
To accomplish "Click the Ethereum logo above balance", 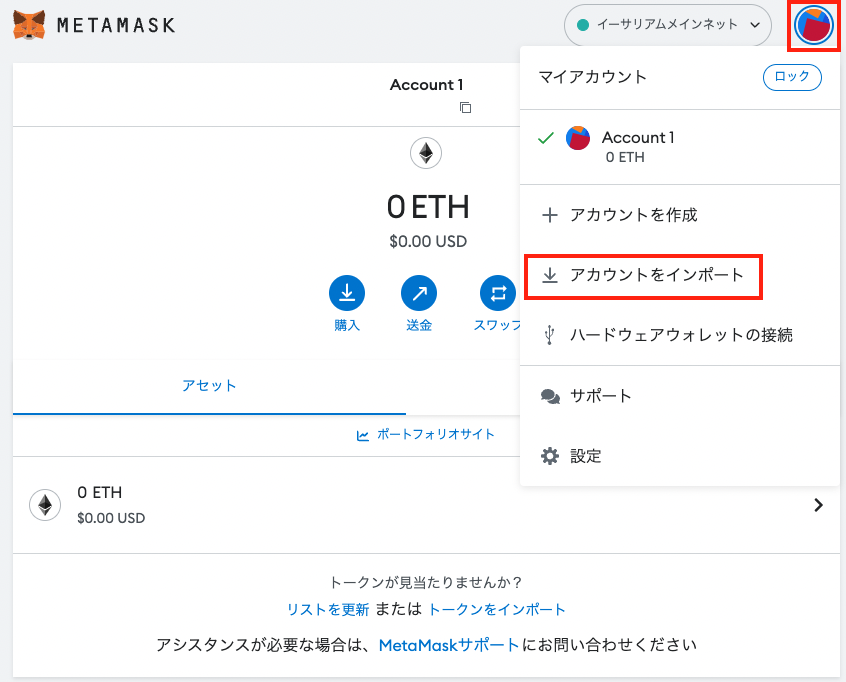I will 426,153.
